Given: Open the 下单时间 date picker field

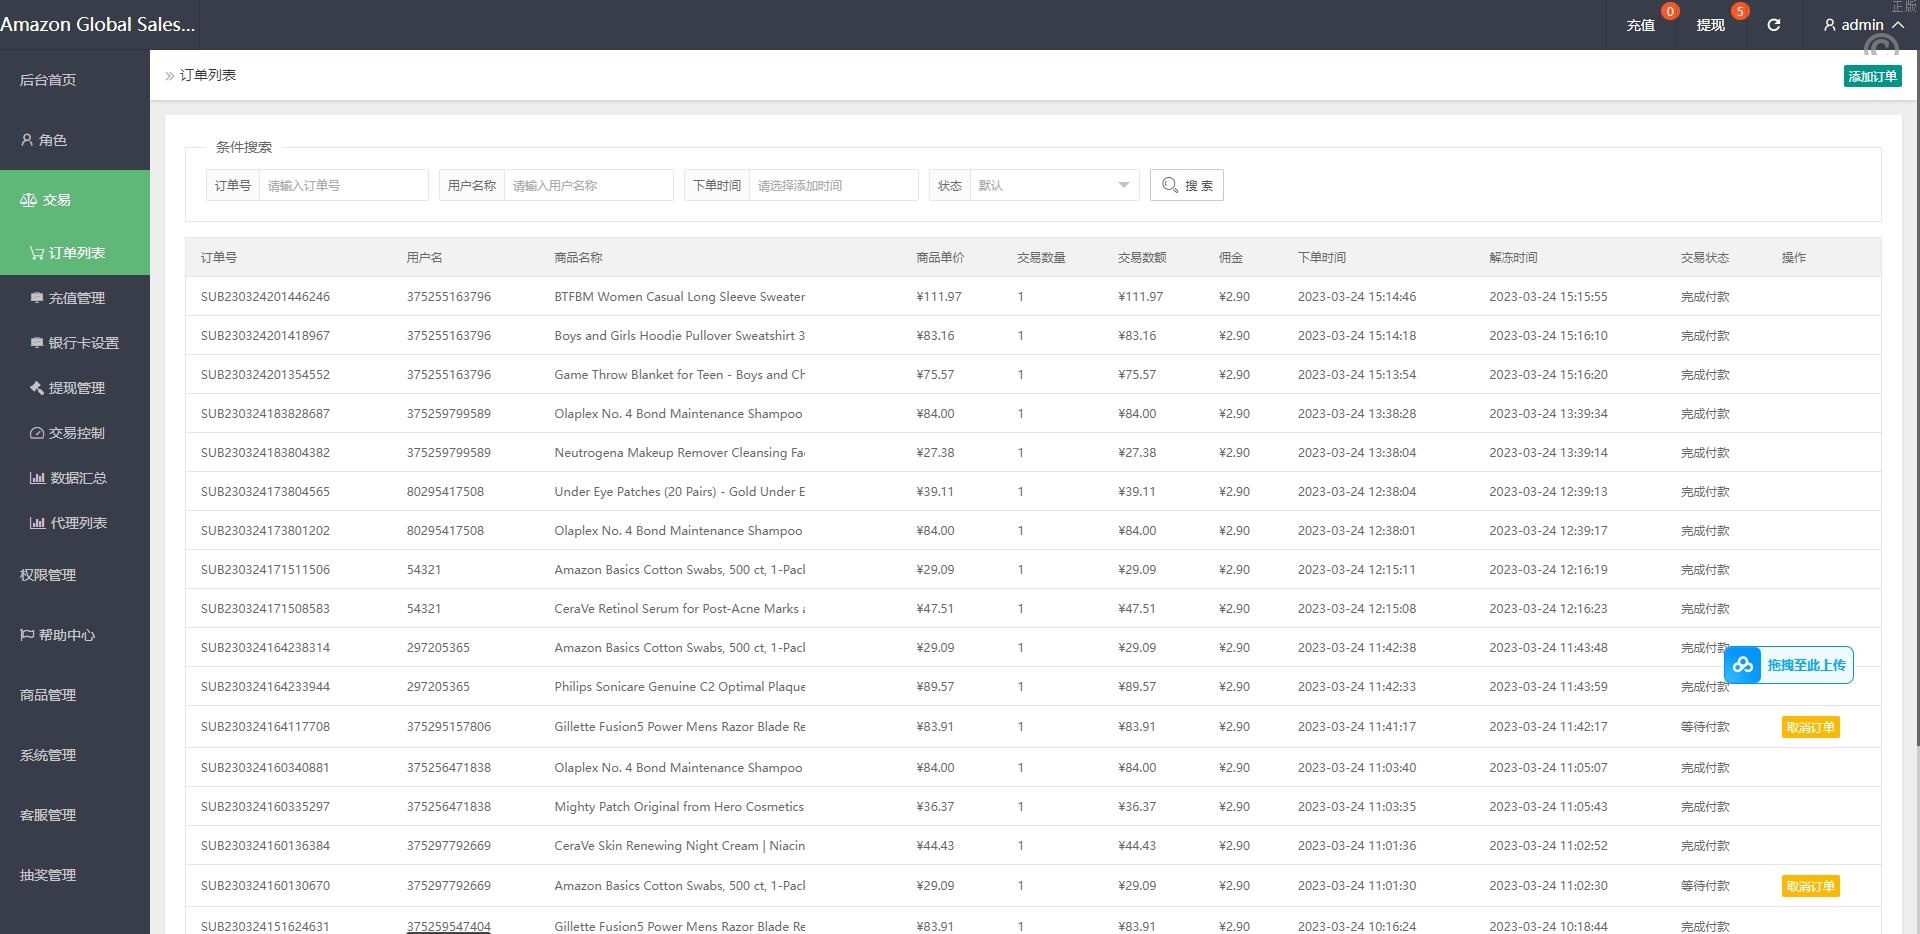Looking at the screenshot, I should point(832,185).
